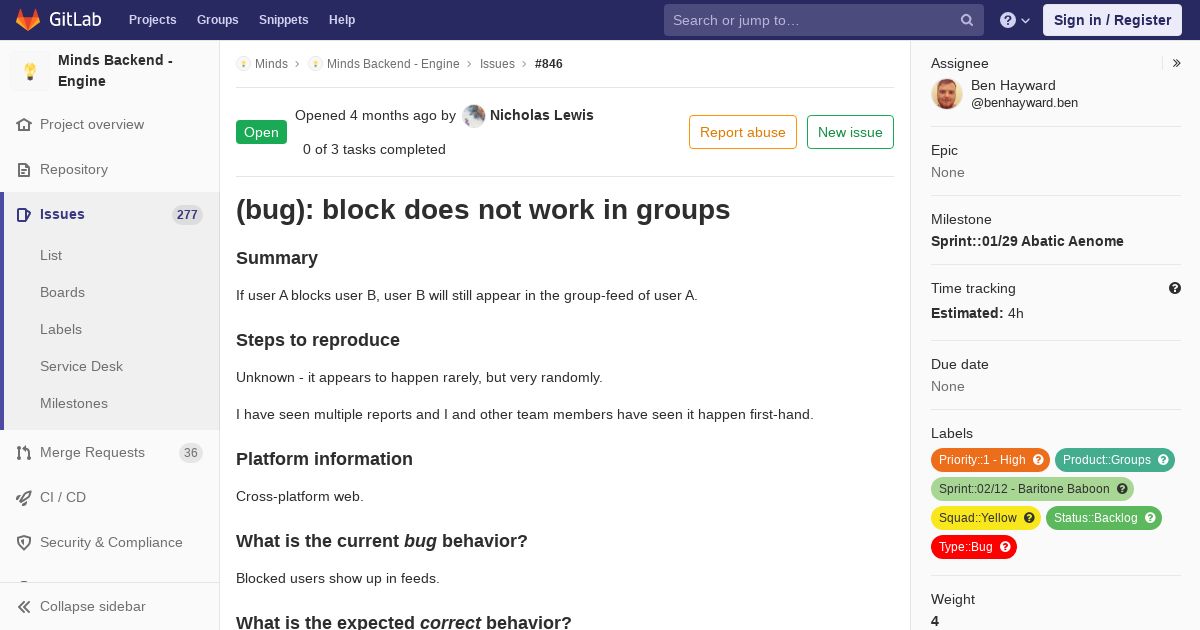Viewport: 1200px width, 630px height.
Task: Click the Repository sidebar link
Action: 74,170
